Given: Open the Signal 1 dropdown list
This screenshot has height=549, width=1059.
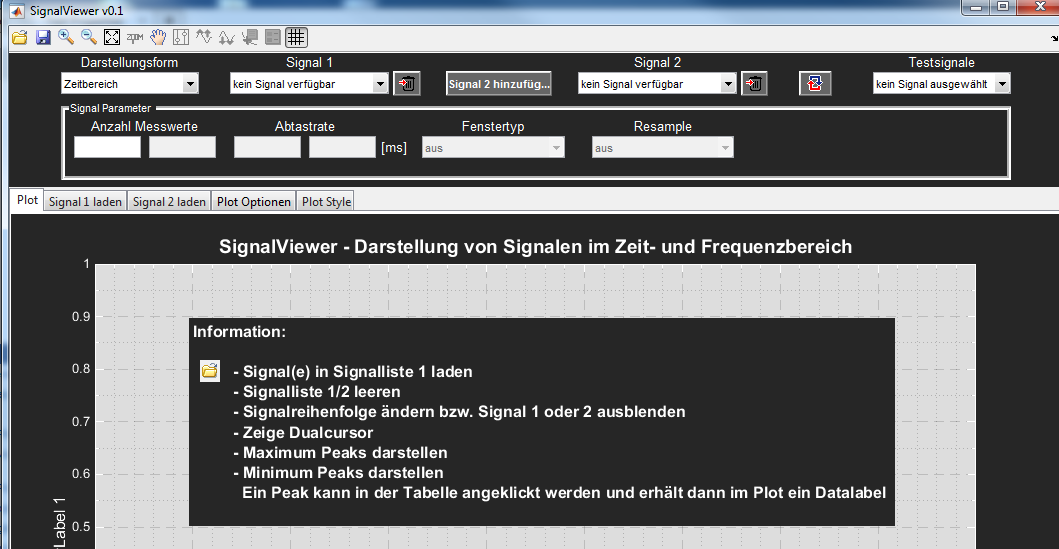Looking at the screenshot, I should point(309,84).
